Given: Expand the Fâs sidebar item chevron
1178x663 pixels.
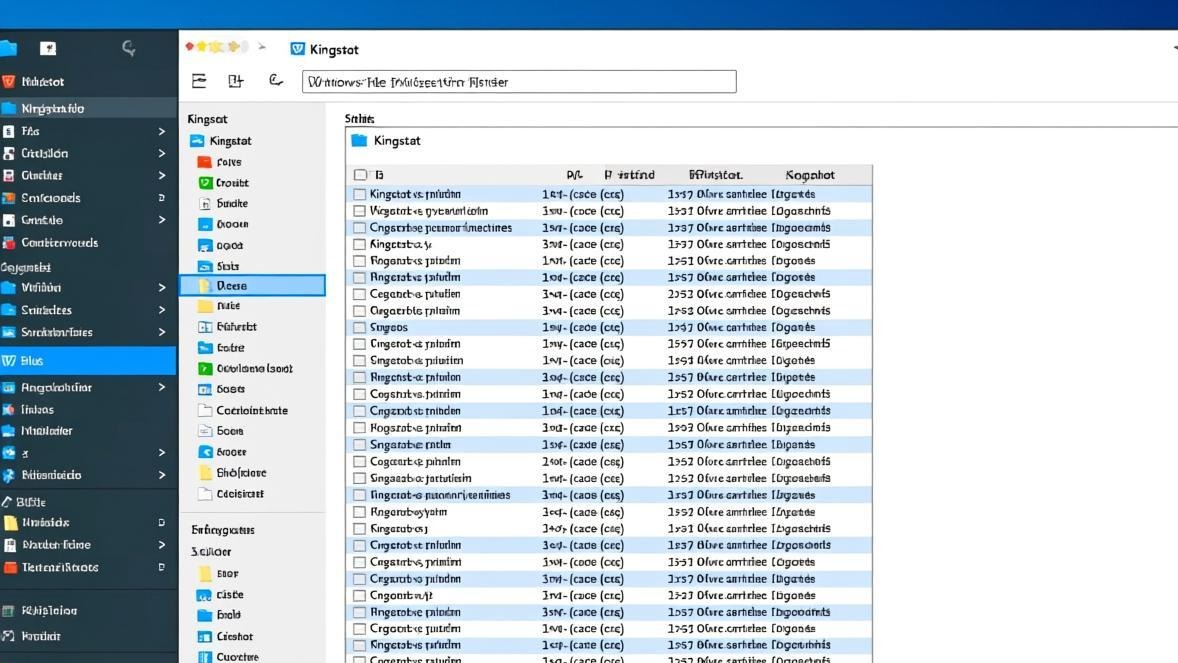Looking at the screenshot, I should [x=162, y=132].
